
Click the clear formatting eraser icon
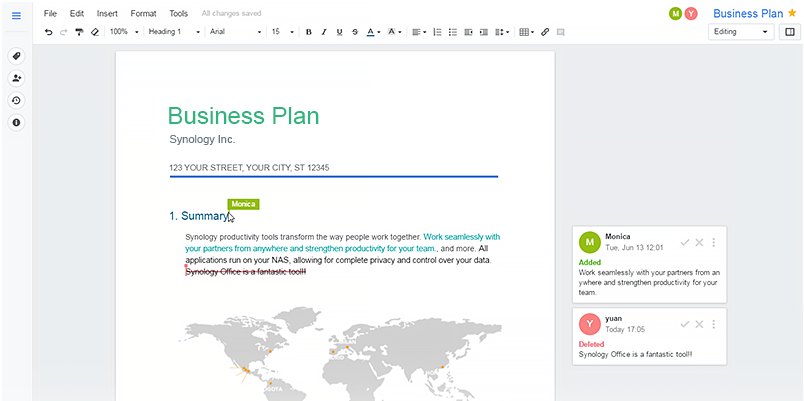95,32
